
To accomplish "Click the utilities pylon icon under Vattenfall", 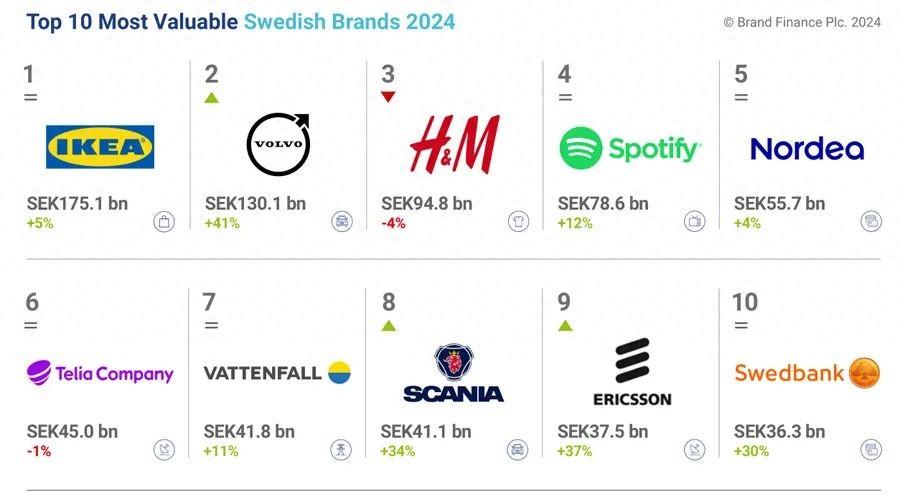I will [x=342, y=449].
